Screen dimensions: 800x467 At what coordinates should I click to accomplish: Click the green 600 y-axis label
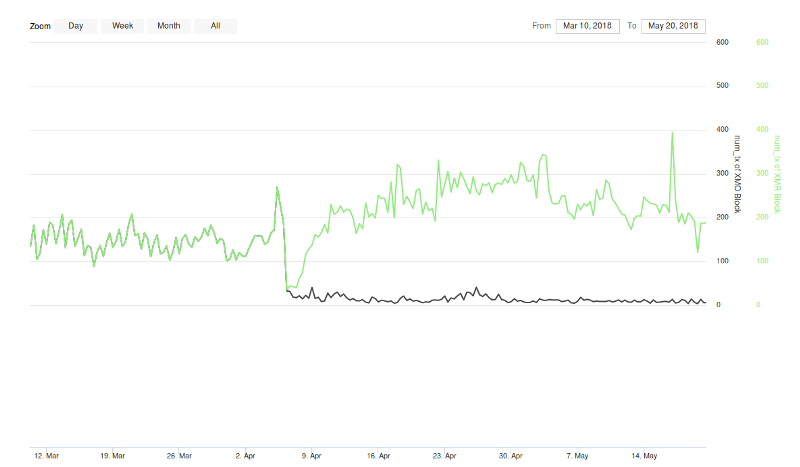(761, 42)
